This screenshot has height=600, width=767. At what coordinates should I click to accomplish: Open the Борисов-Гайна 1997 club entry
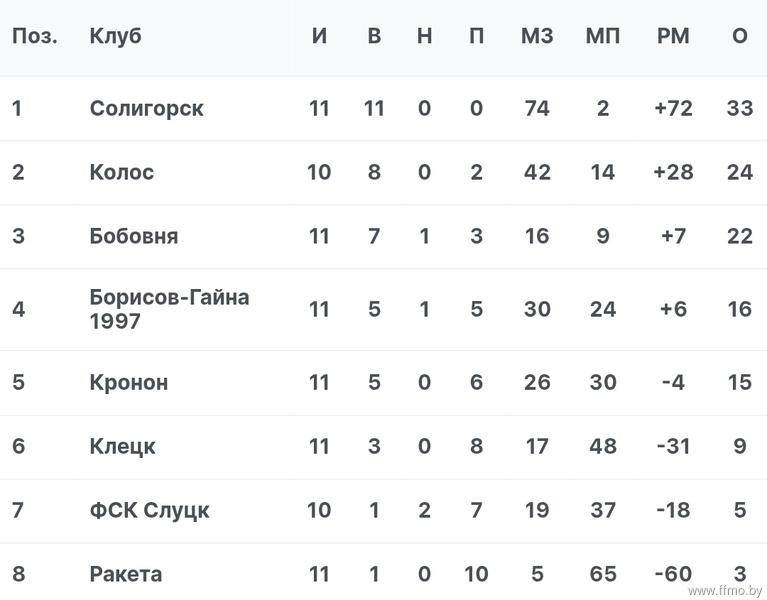pos(169,309)
